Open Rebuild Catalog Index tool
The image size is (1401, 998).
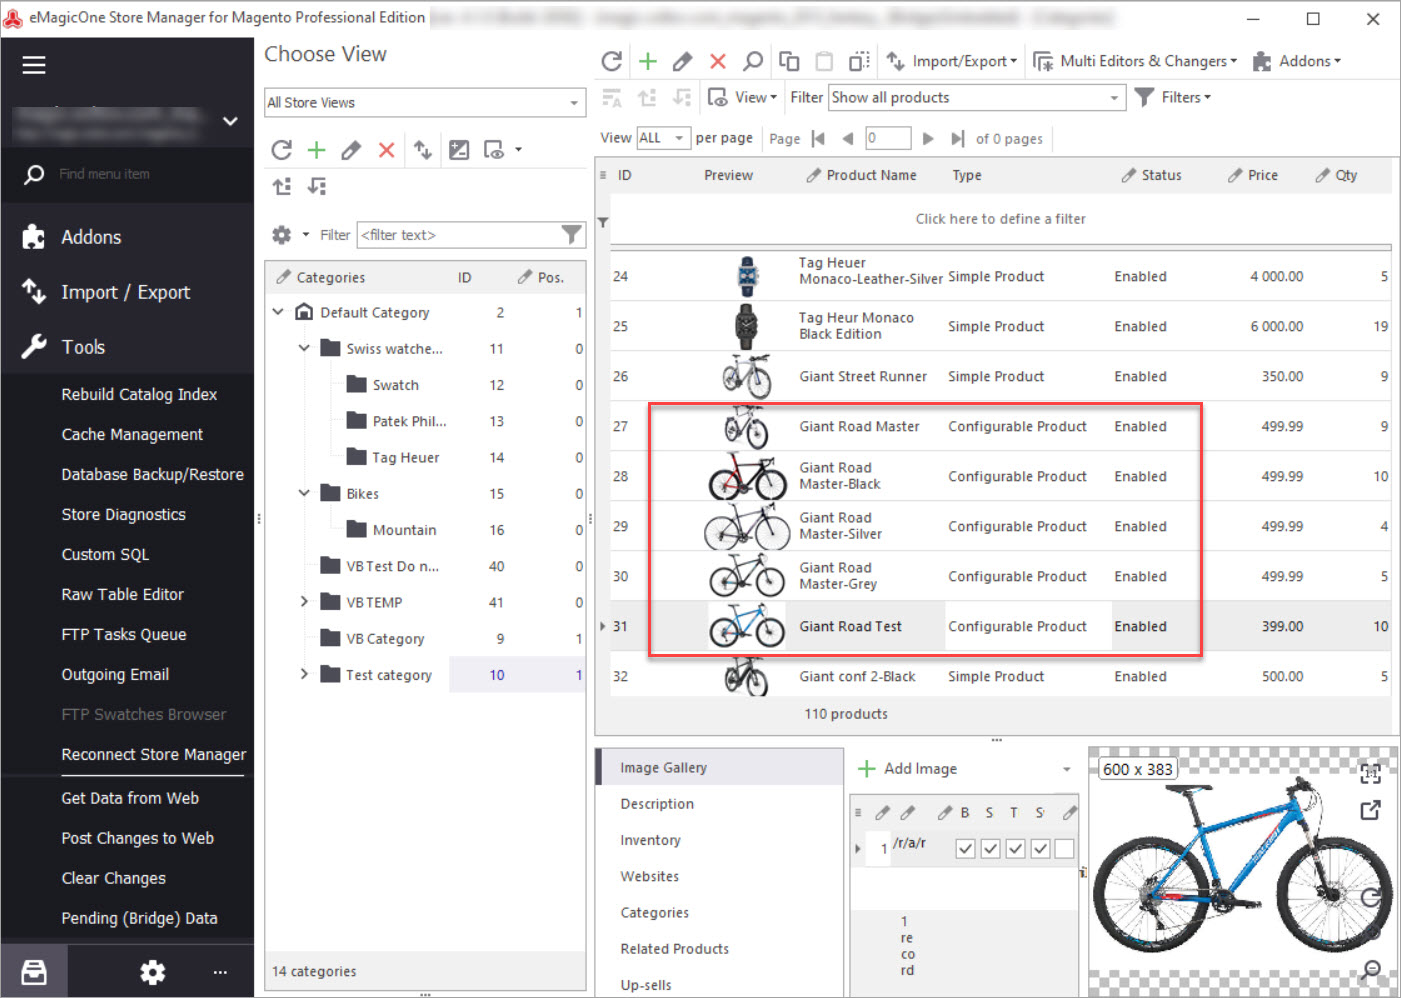(139, 395)
